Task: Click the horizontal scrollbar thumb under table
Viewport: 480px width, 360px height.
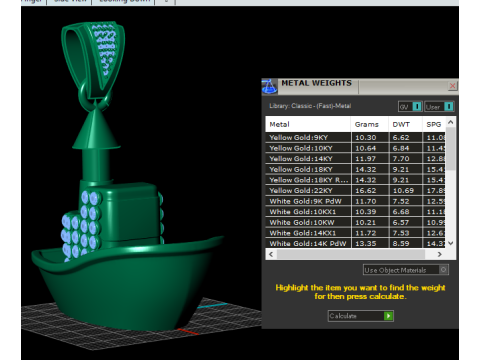Action: coord(351,254)
